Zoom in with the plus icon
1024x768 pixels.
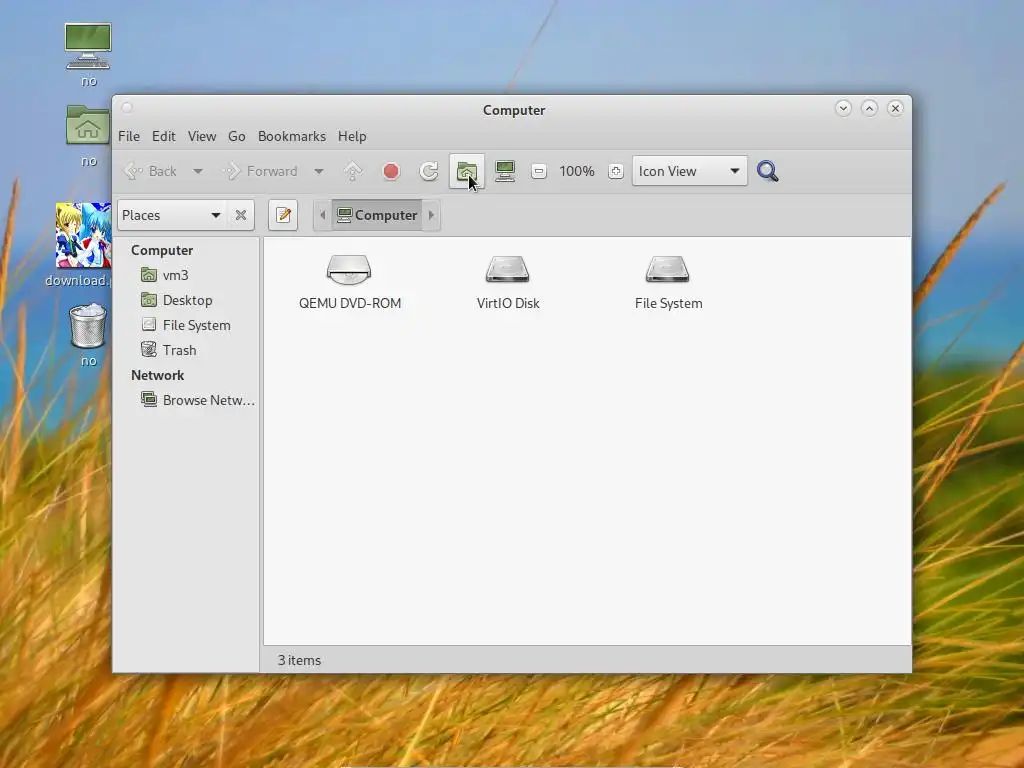[615, 171]
